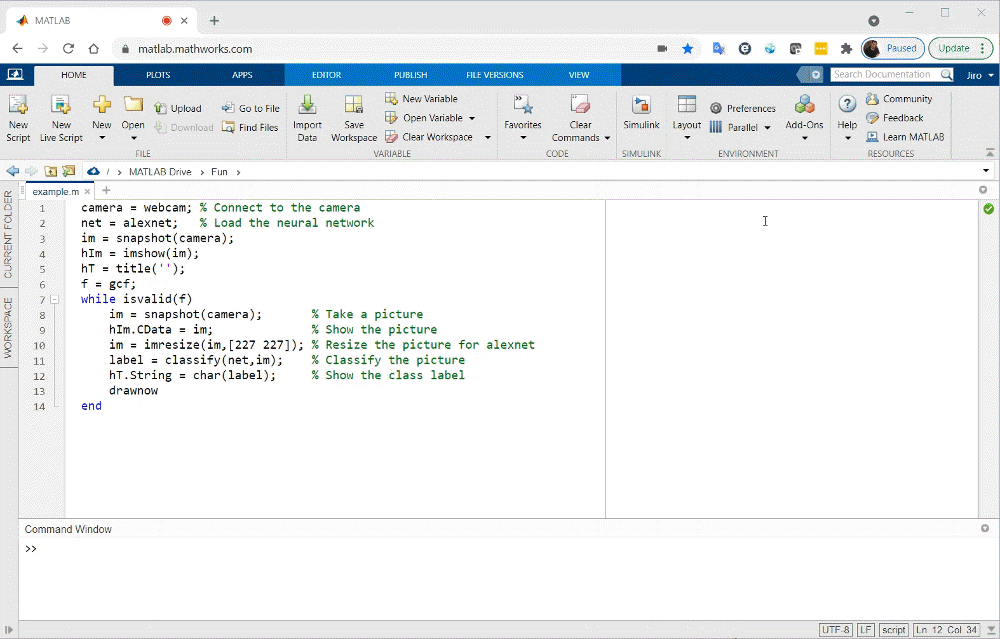Image resolution: width=1000 pixels, height=639 pixels.
Task: Expand the Favorites dropdown
Action: [522, 137]
